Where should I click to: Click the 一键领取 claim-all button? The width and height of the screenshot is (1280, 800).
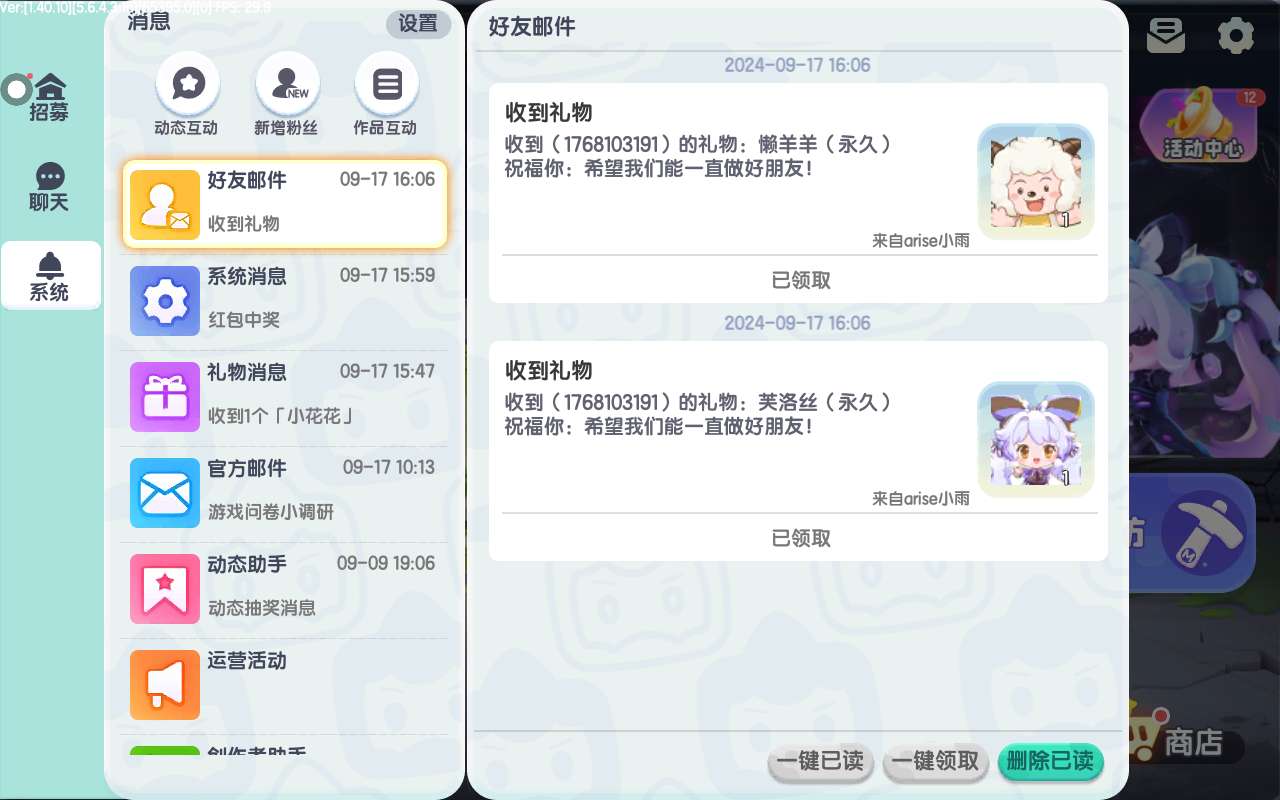pyautogui.click(x=936, y=762)
